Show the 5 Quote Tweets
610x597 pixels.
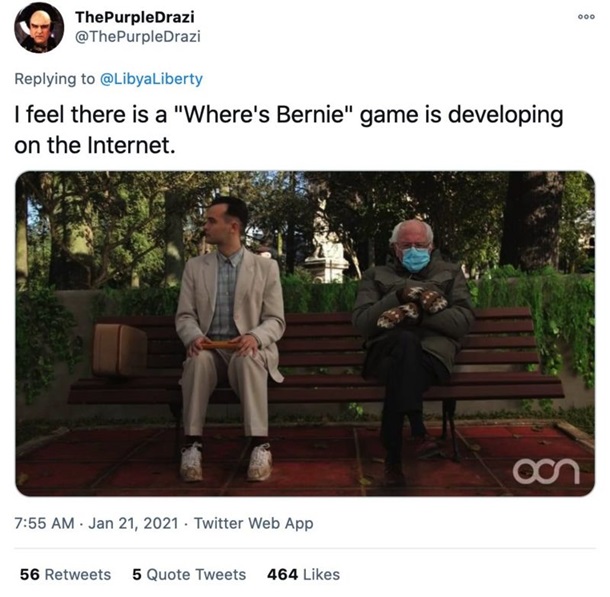coord(189,574)
